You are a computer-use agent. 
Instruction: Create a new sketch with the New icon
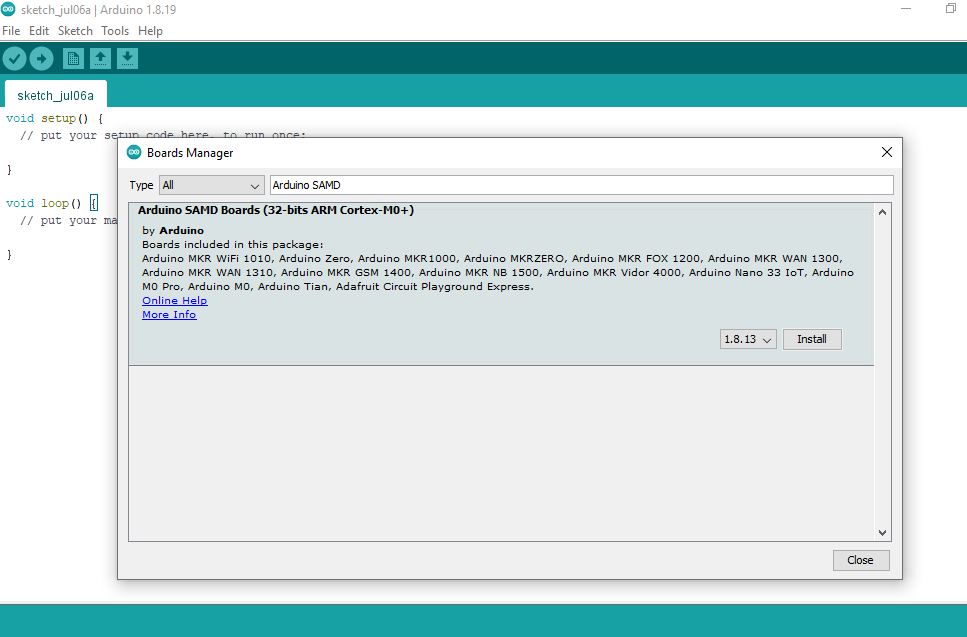click(73, 59)
